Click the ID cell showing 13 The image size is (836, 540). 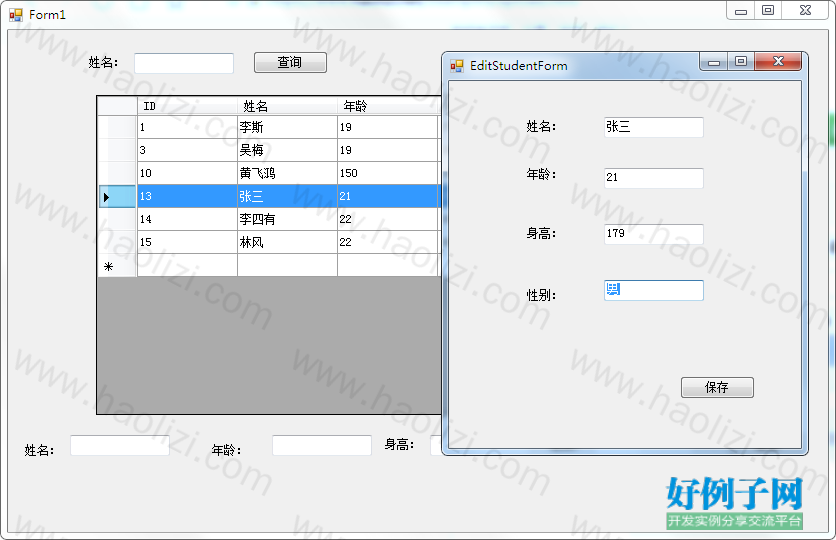(187, 196)
